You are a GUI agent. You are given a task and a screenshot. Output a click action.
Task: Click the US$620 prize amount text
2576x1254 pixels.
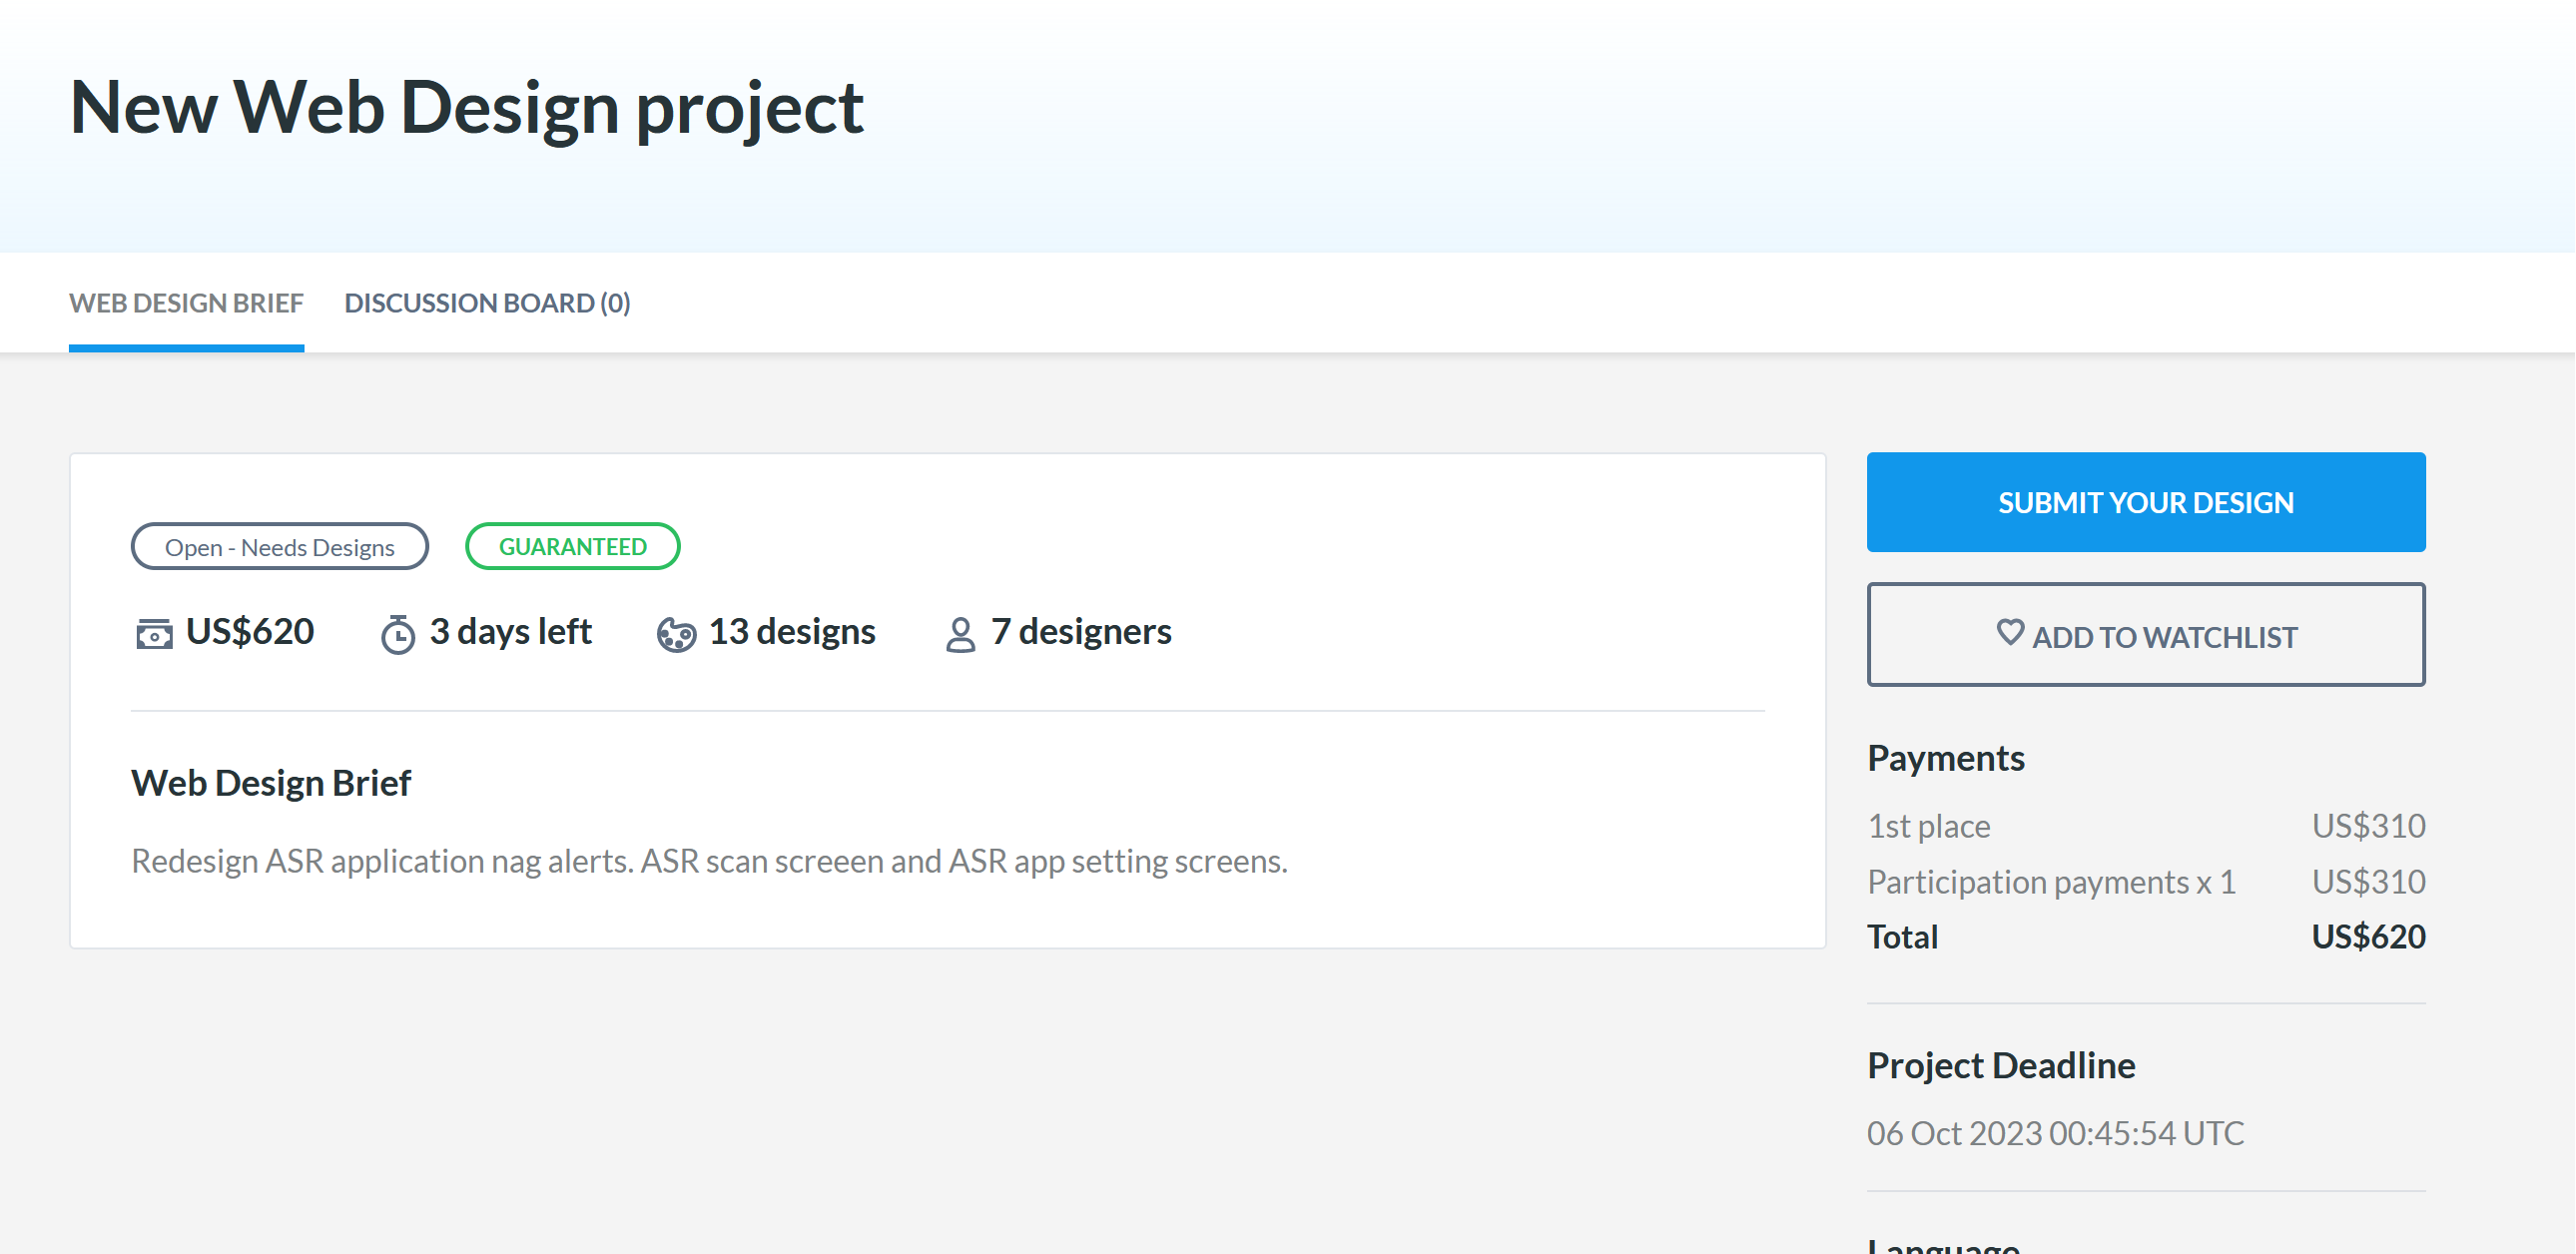pos(250,632)
